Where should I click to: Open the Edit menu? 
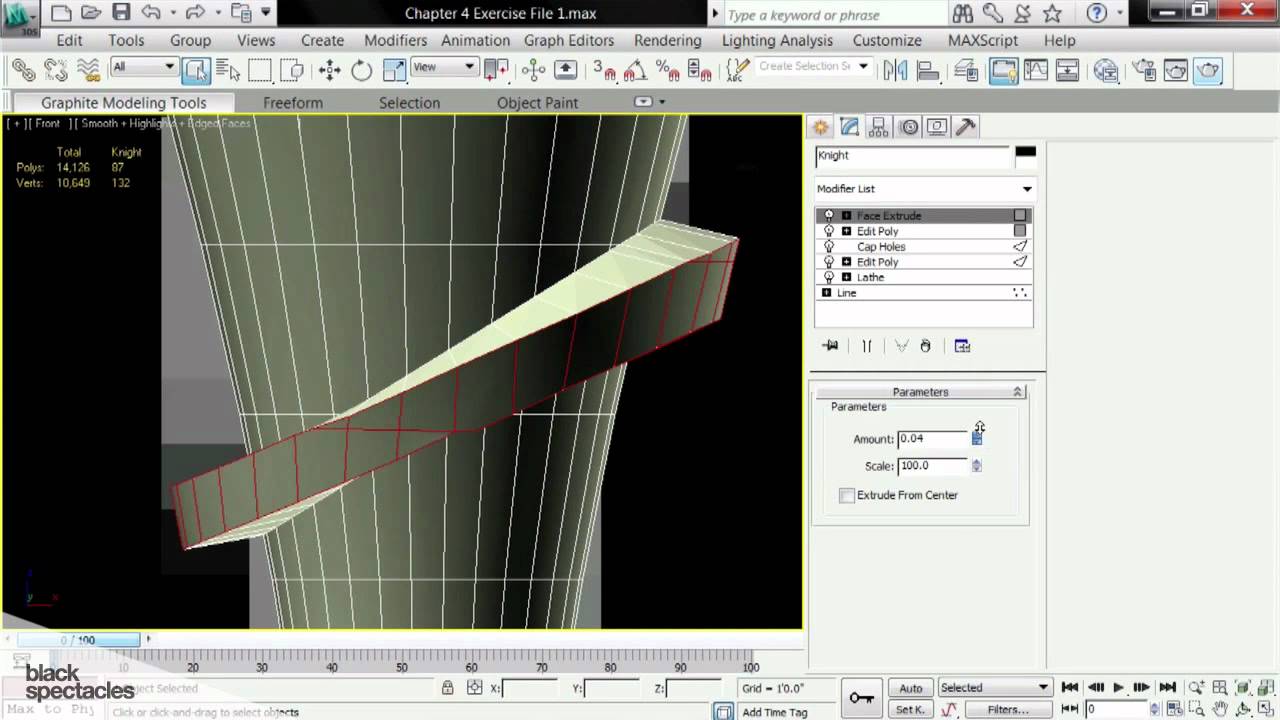[x=69, y=40]
